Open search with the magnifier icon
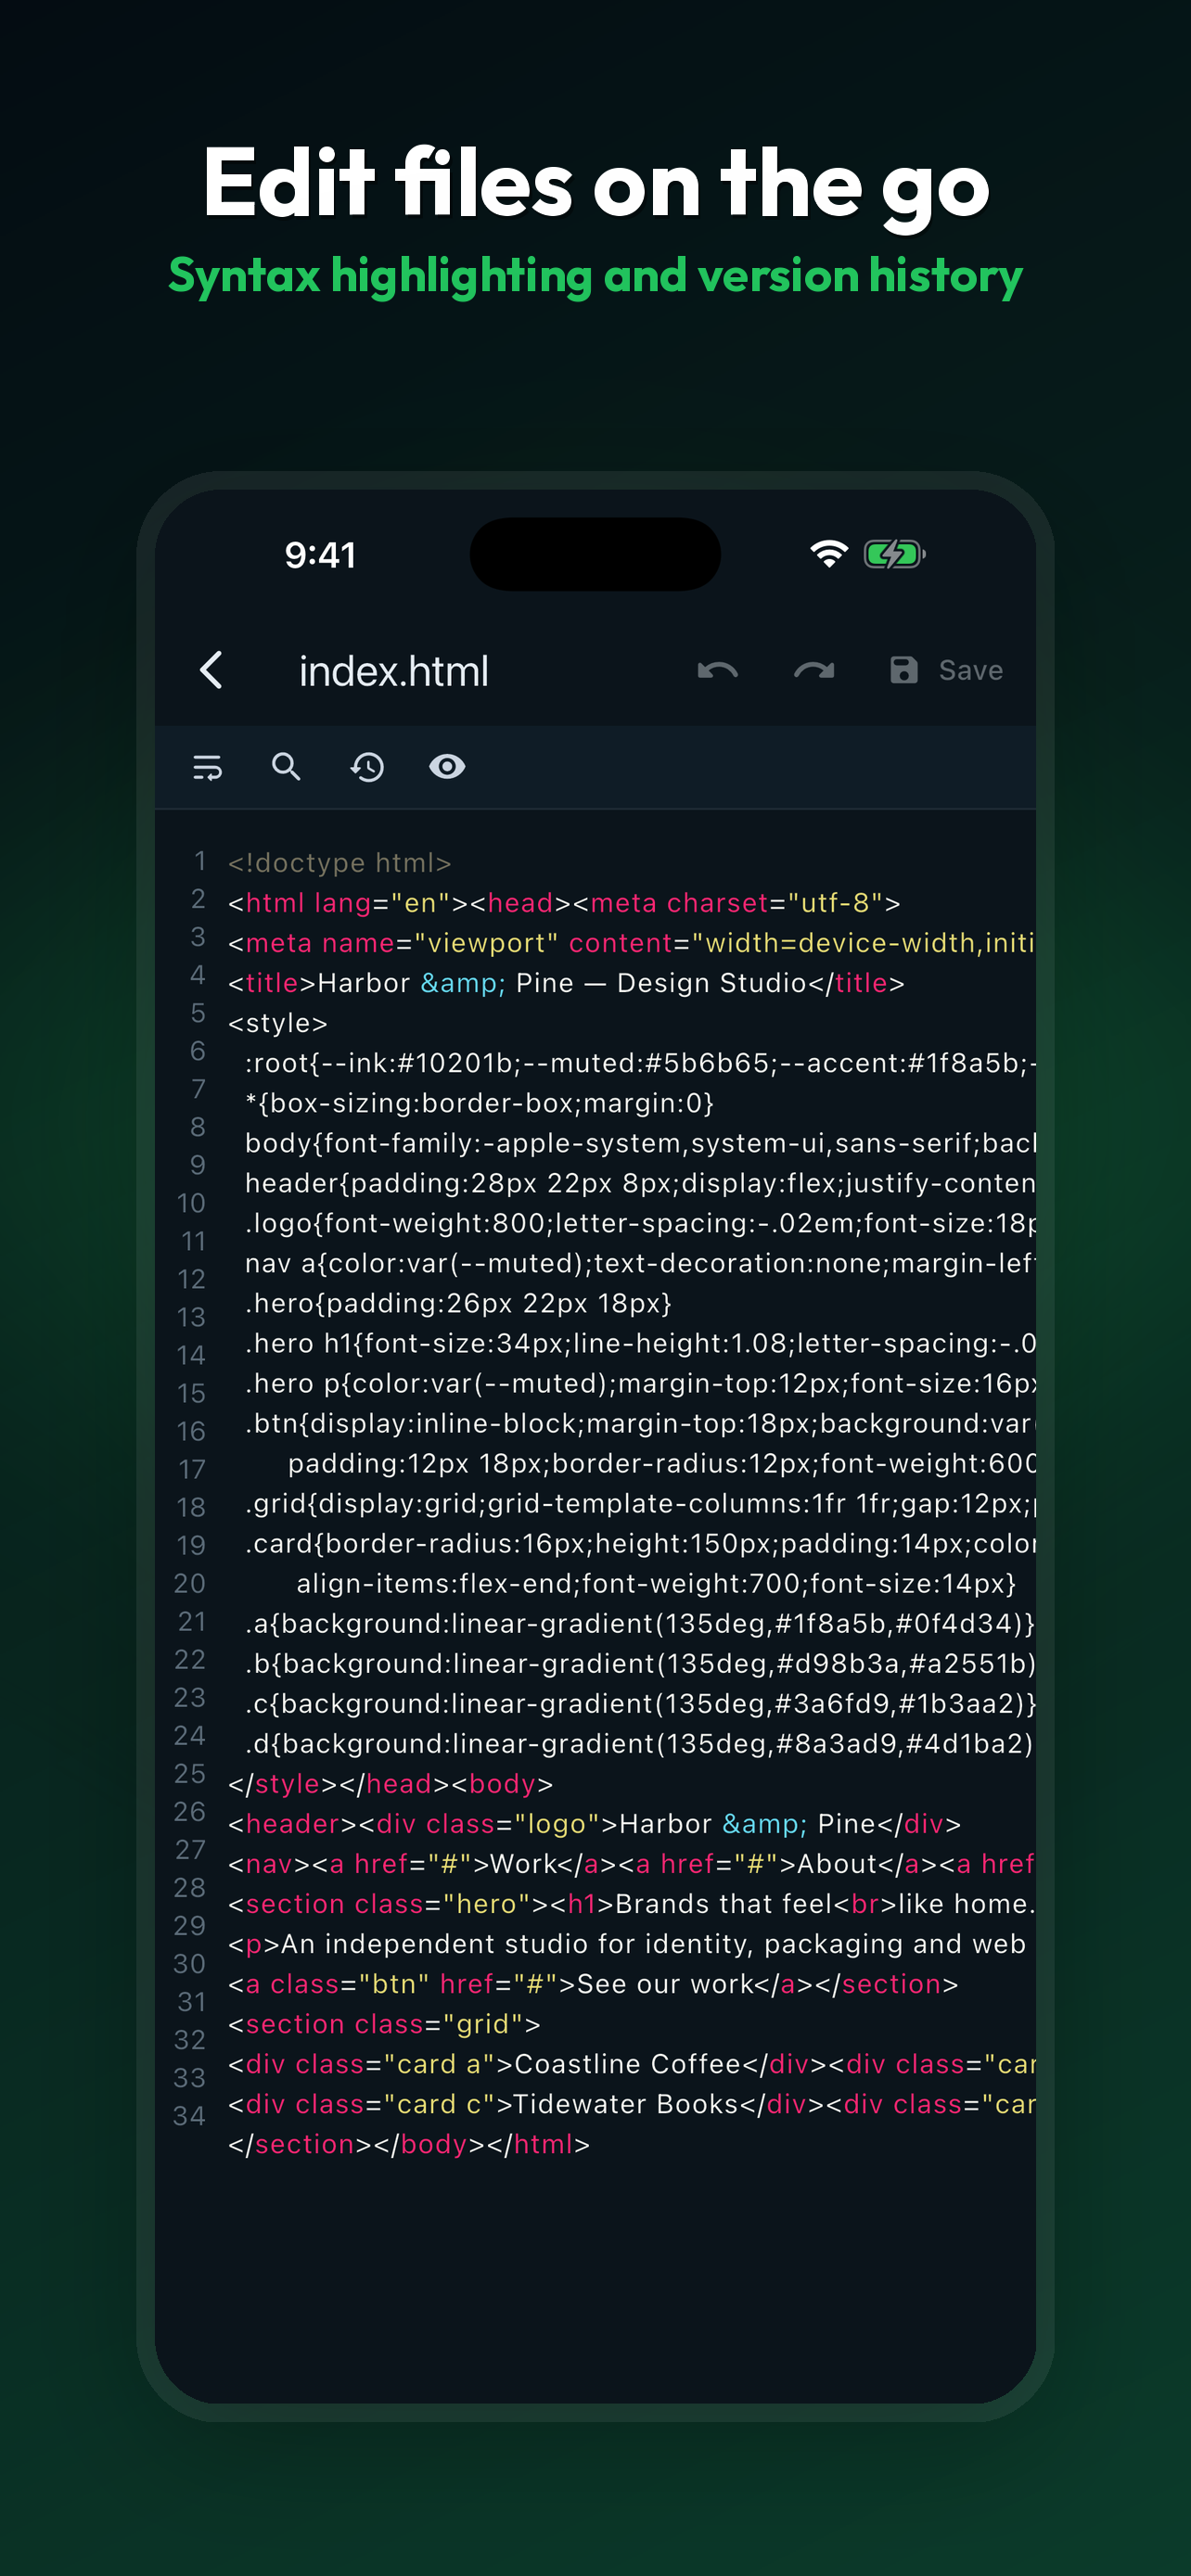 [287, 767]
